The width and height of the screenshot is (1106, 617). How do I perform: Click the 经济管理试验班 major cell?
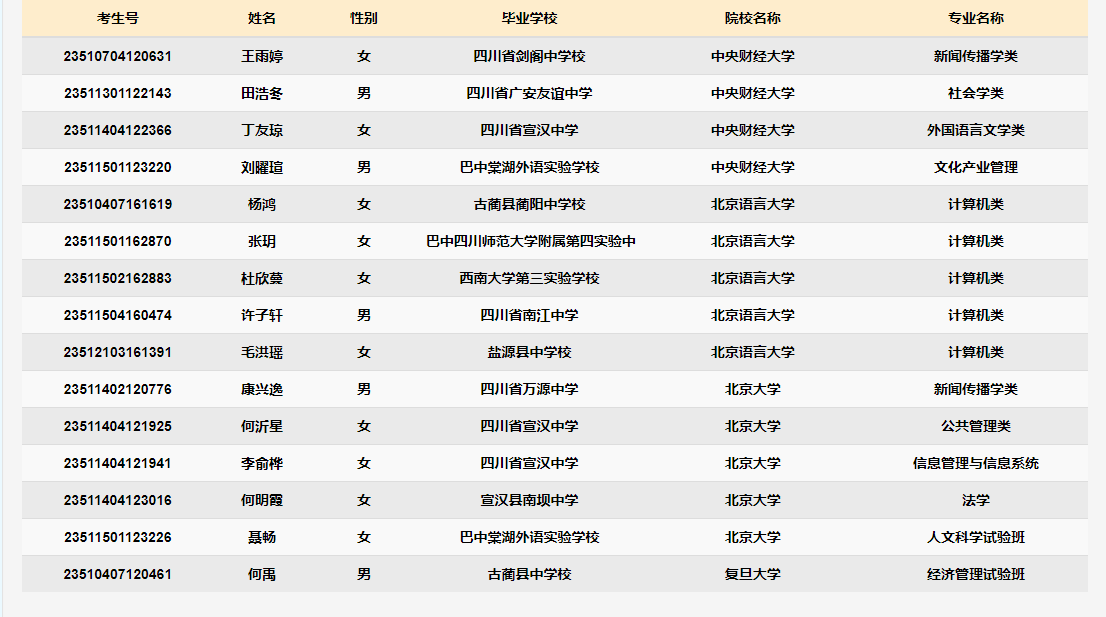click(976, 575)
